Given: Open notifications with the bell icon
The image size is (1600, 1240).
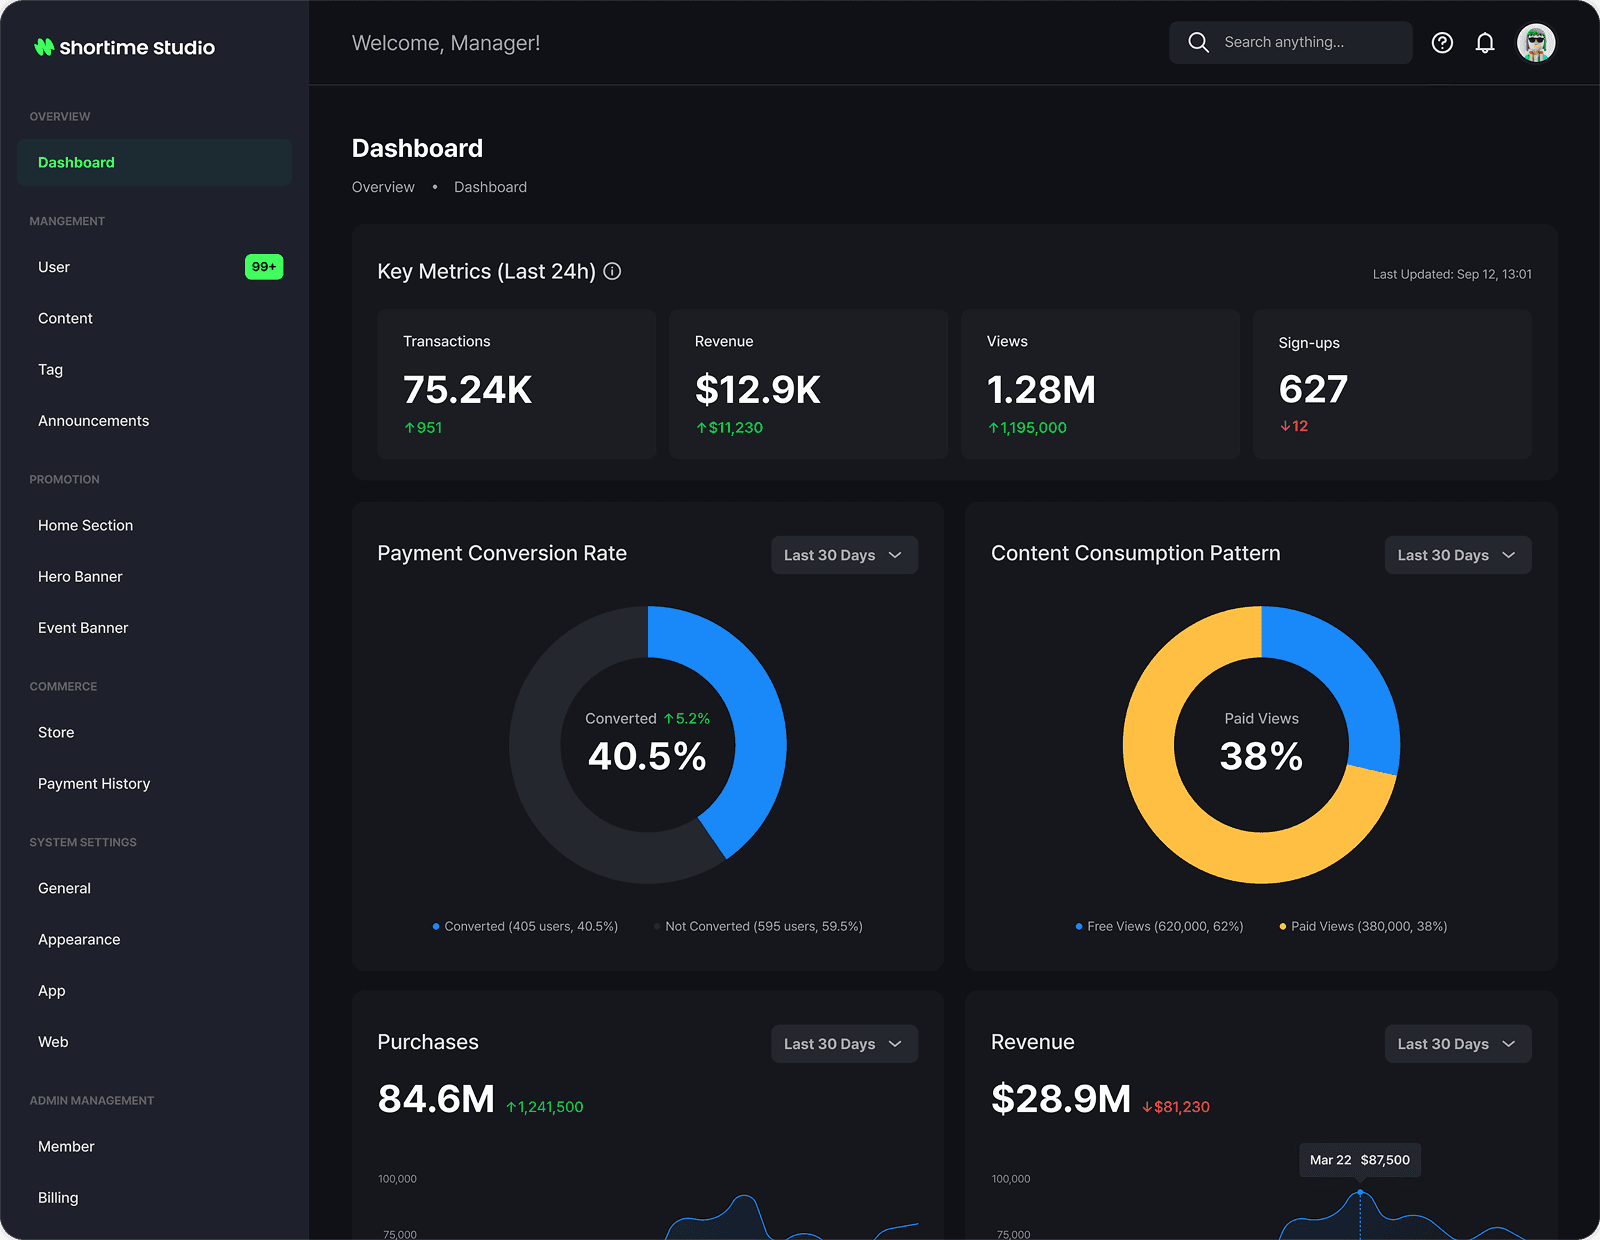Looking at the screenshot, I should tap(1485, 42).
